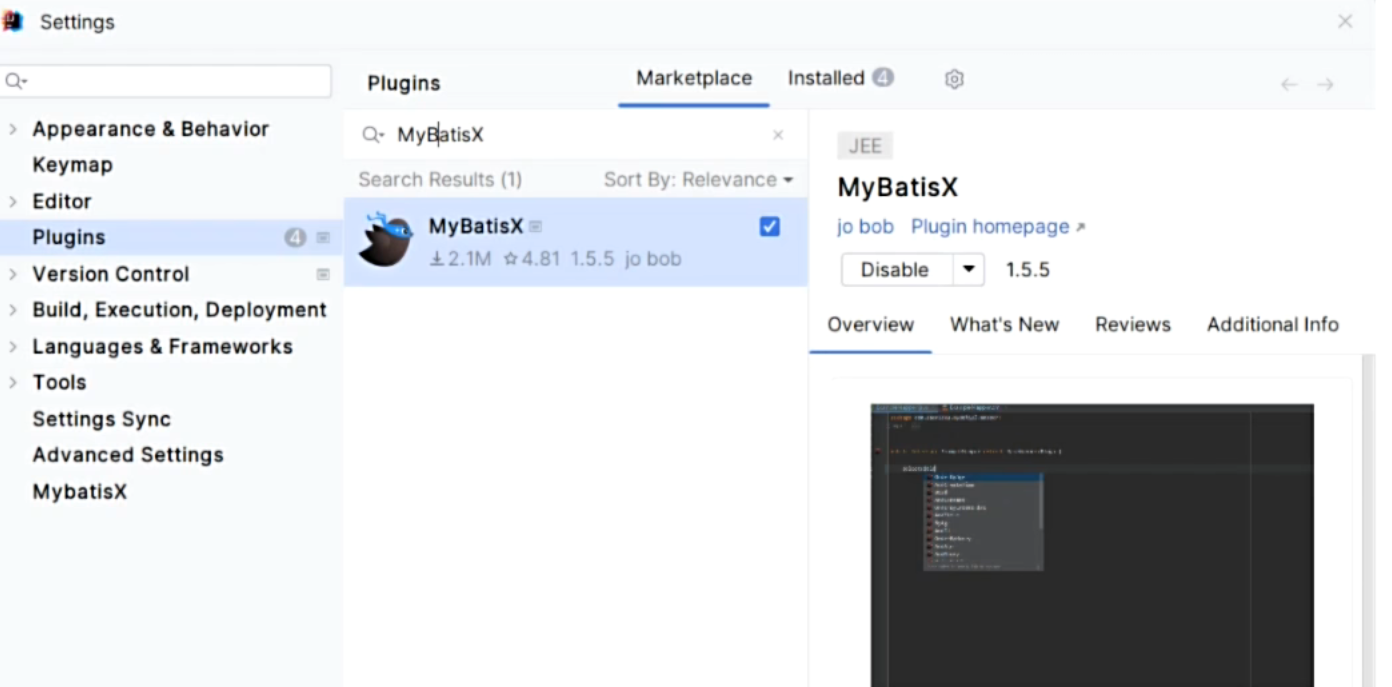Click the 1.5.5 version beside Disable
Viewport: 1392px width, 687px height.
click(1027, 270)
